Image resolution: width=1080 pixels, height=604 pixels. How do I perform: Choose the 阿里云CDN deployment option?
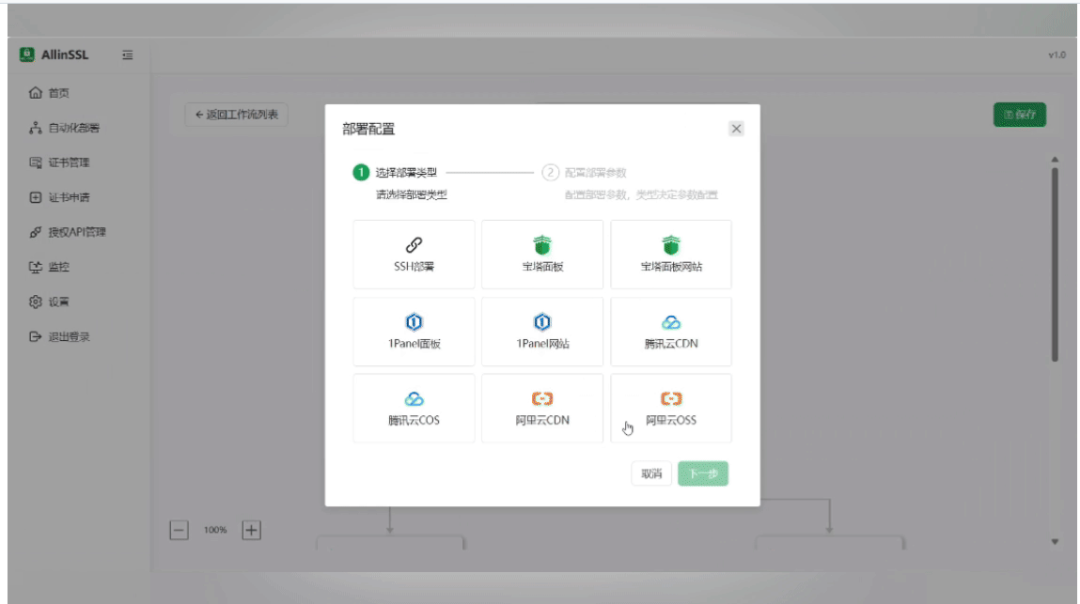coord(542,408)
